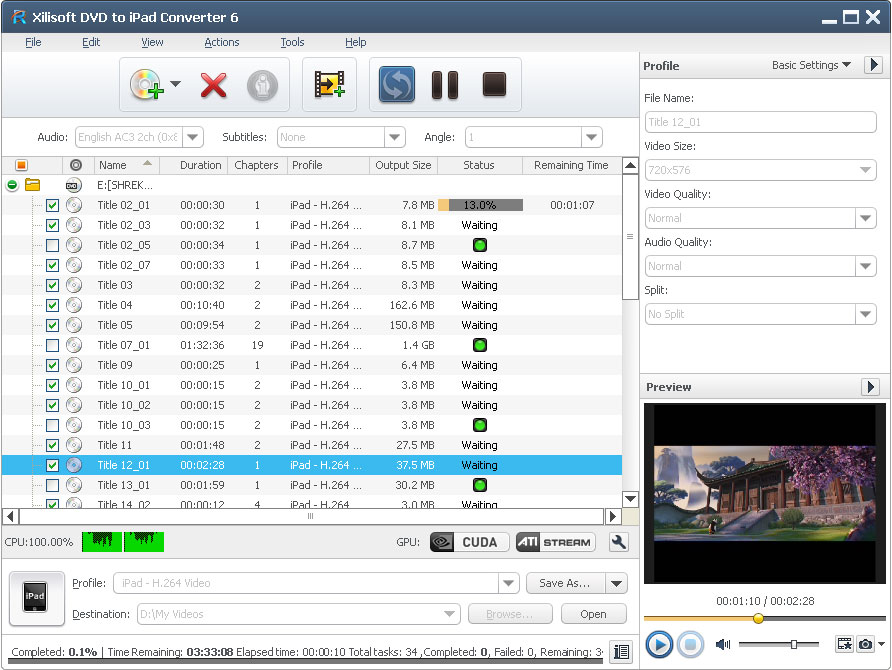
Task: Click the Open button next to Destination
Action: click(593, 614)
